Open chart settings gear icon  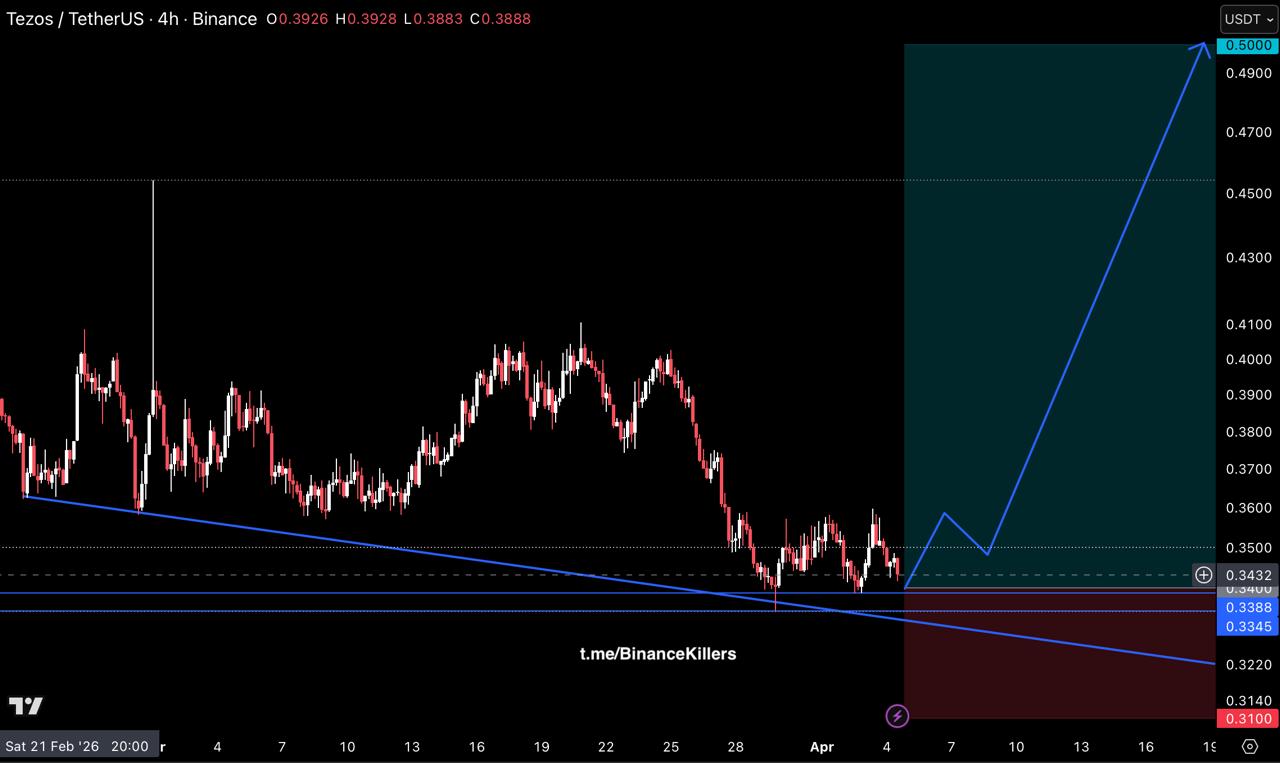tap(1249, 746)
